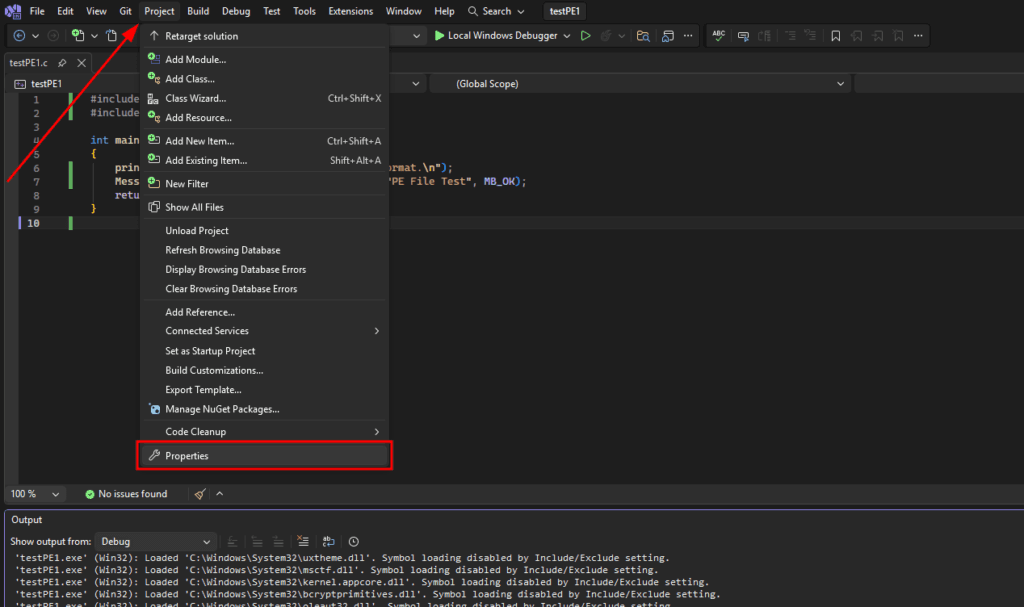This screenshot has width=1024, height=607.
Task: Open the Build menu
Action: click(x=198, y=11)
